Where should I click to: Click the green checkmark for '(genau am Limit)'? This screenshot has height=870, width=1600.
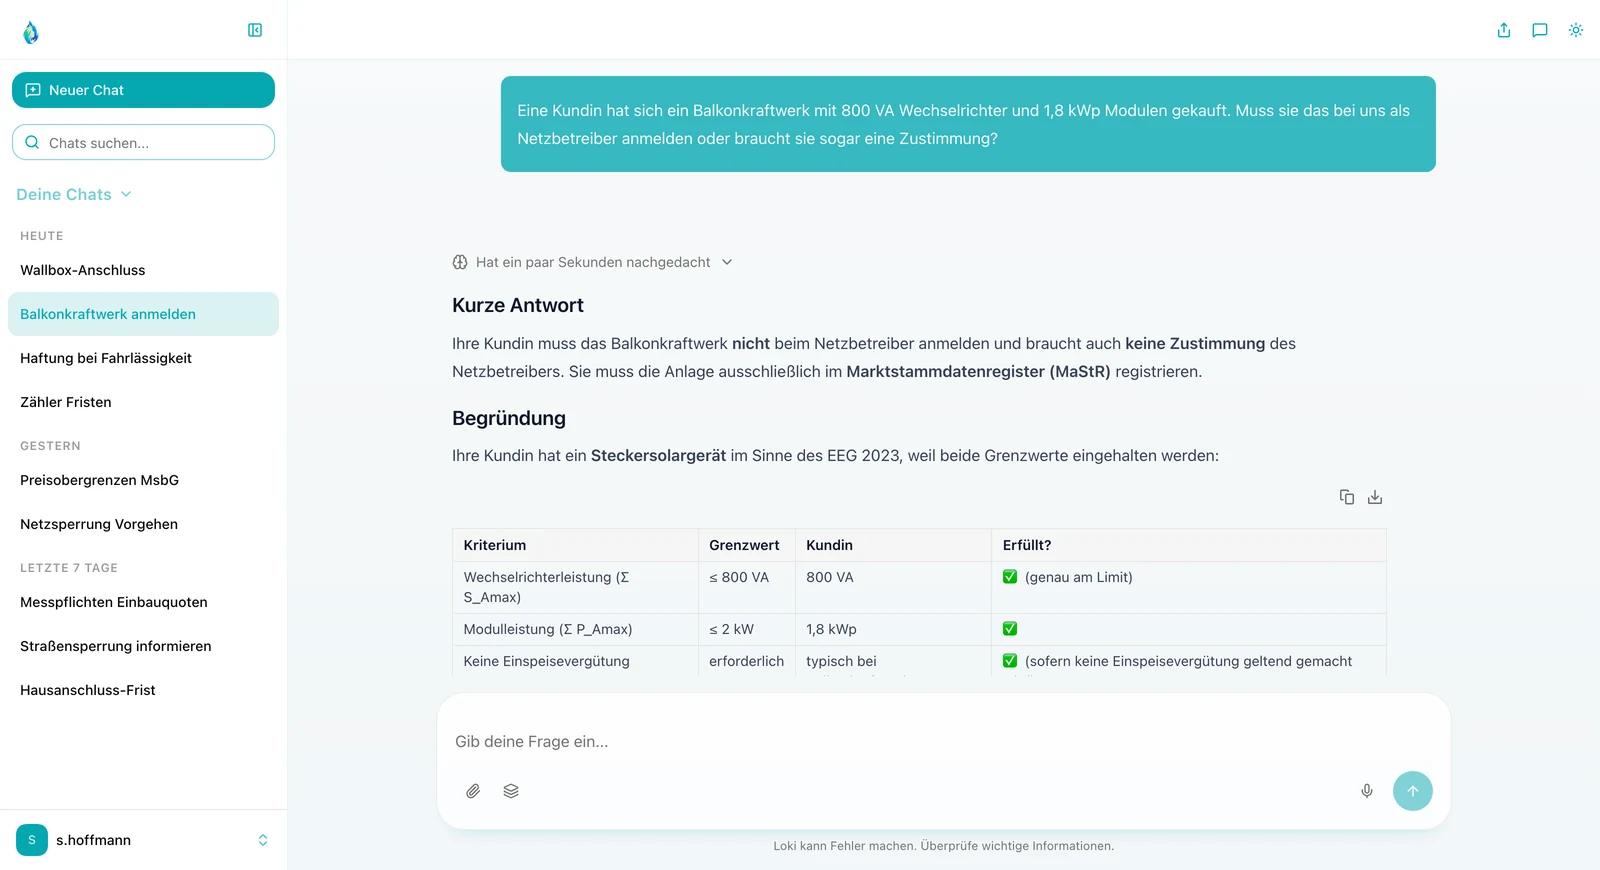[x=1010, y=577]
